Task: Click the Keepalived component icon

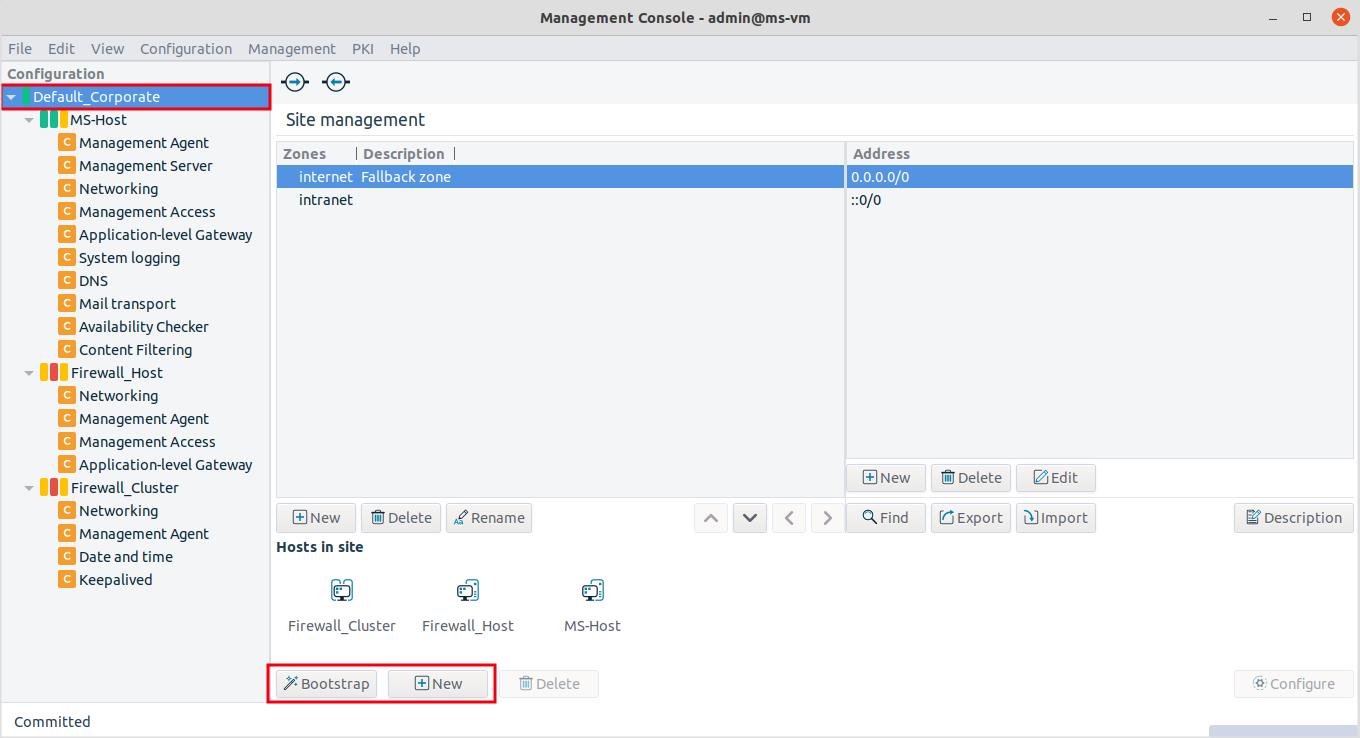Action: point(67,580)
